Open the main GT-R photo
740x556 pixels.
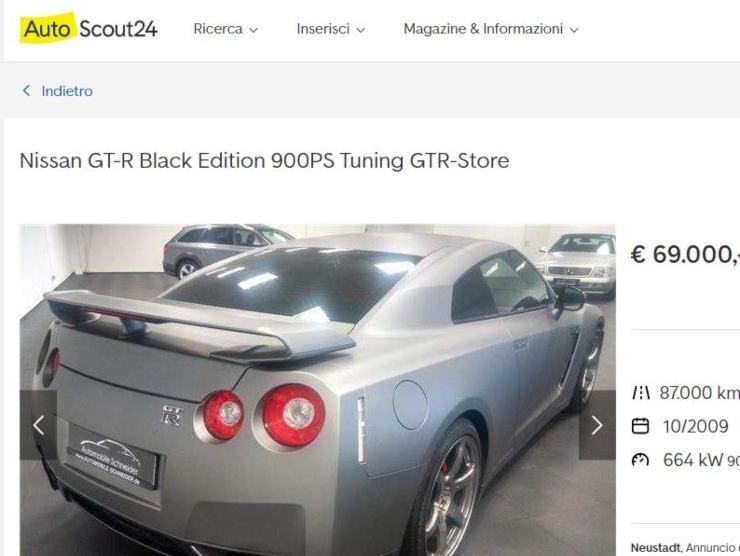point(318,390)
